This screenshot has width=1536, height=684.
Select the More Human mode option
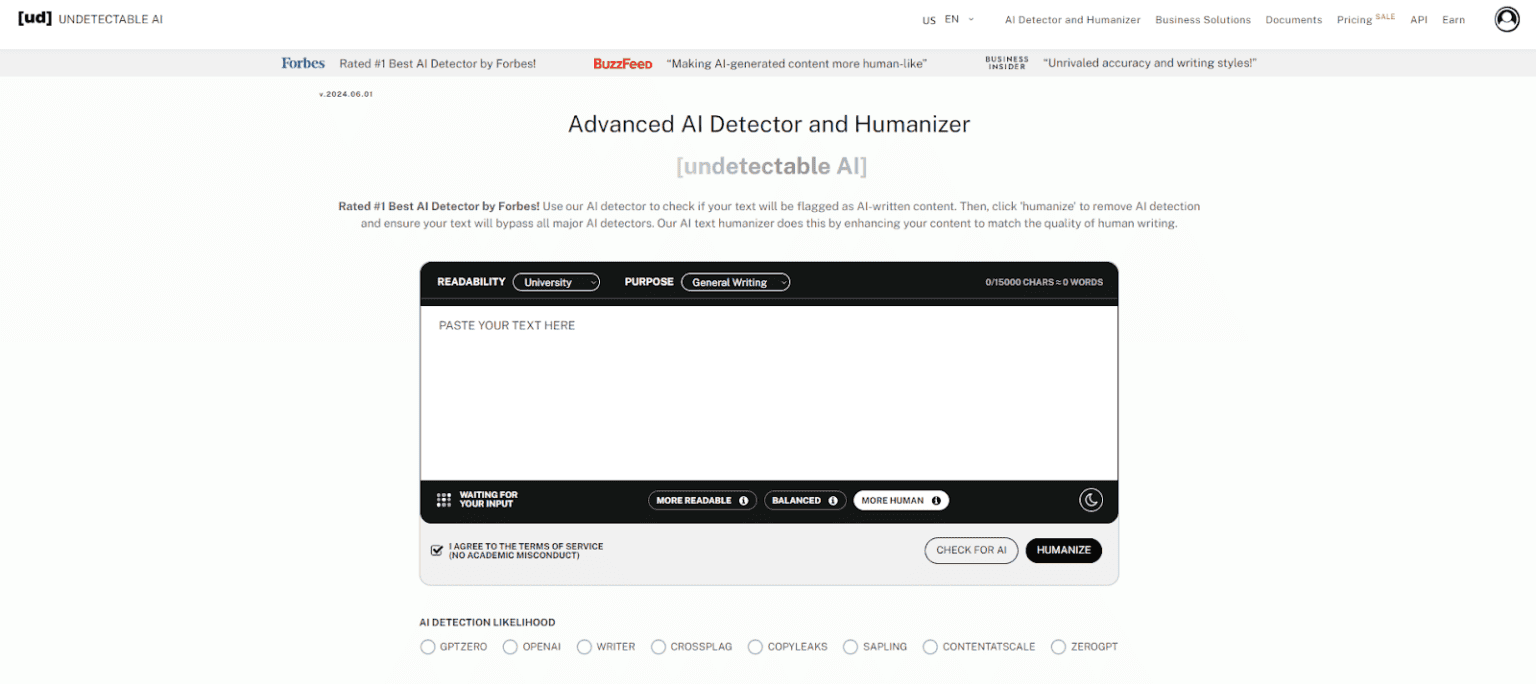click(x=891, y=501)
